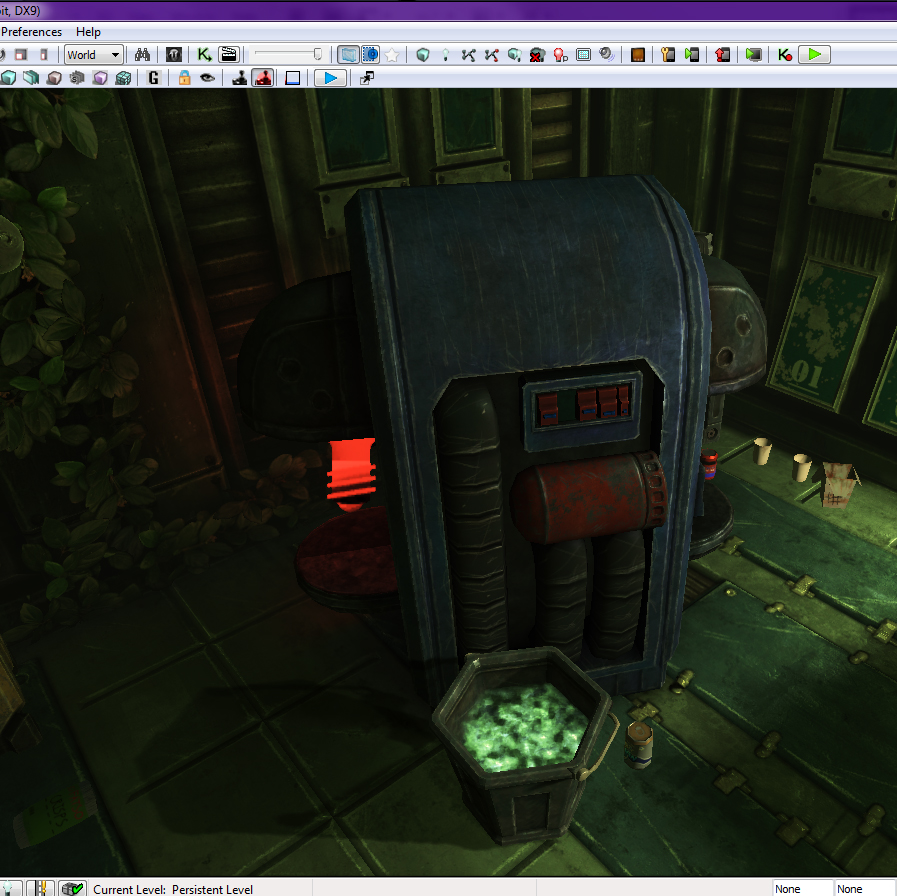Click the red X build icon
This screenshot has width=897, height=896.
pyautogui.click(x=537, y=55)
